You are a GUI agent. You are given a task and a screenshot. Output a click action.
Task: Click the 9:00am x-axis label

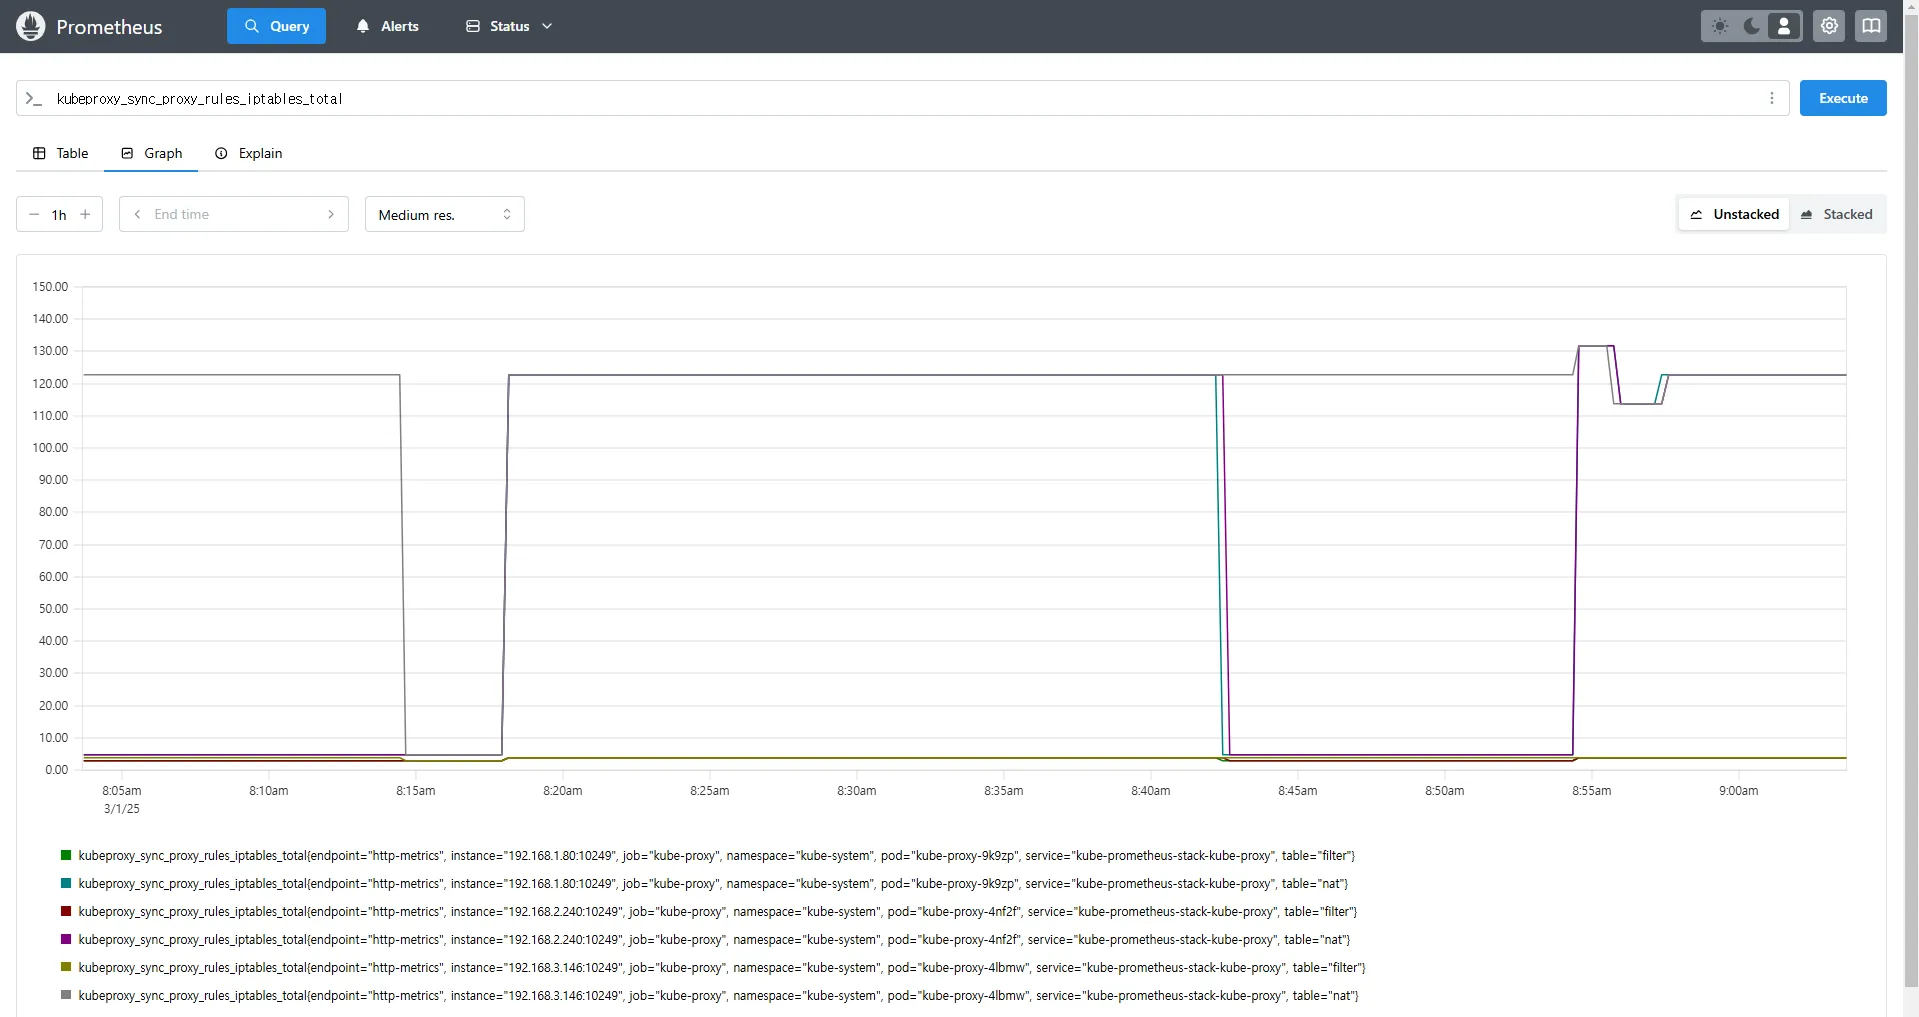click(1738, 791)
